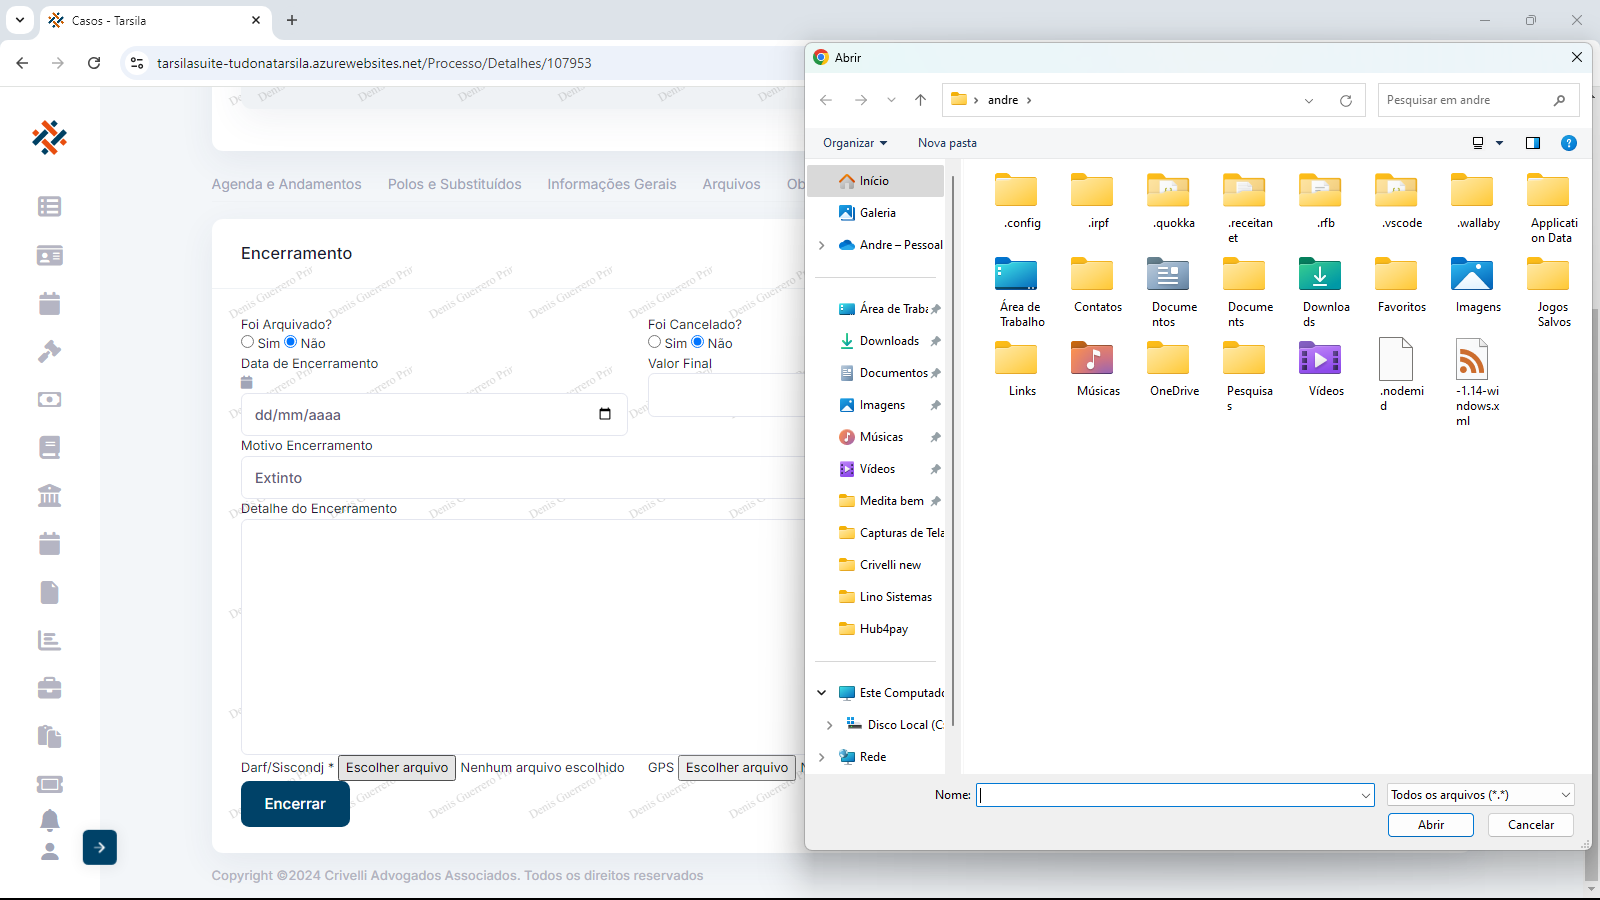Open the Organizar dropdown menu
Image resolution: width=1600 pixels, height=900 pixels.
coord(854,143)
